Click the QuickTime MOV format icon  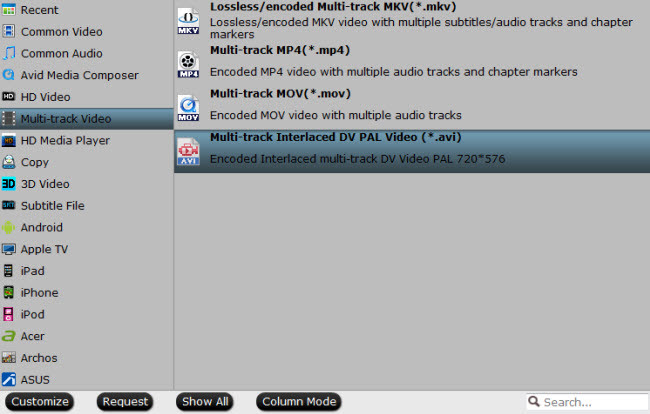188,108
